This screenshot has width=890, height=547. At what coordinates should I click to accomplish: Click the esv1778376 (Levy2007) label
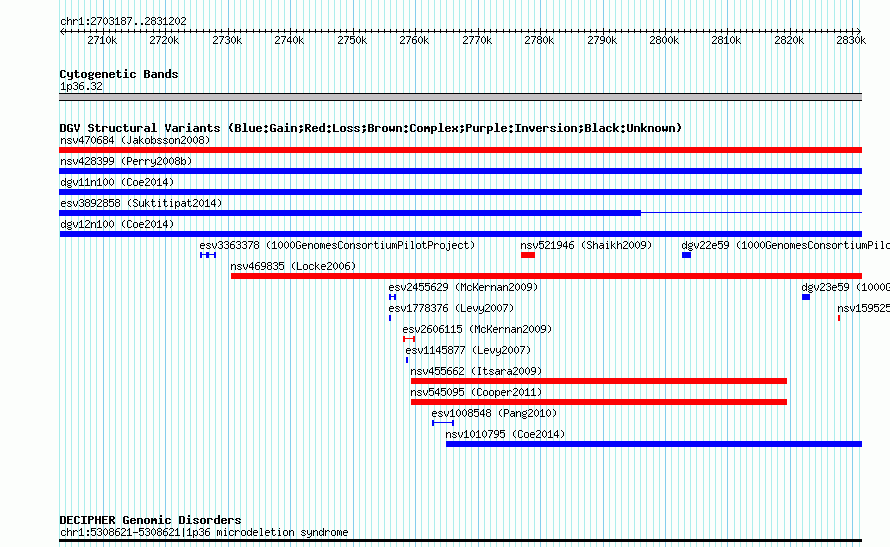click(x=451, y=308)
